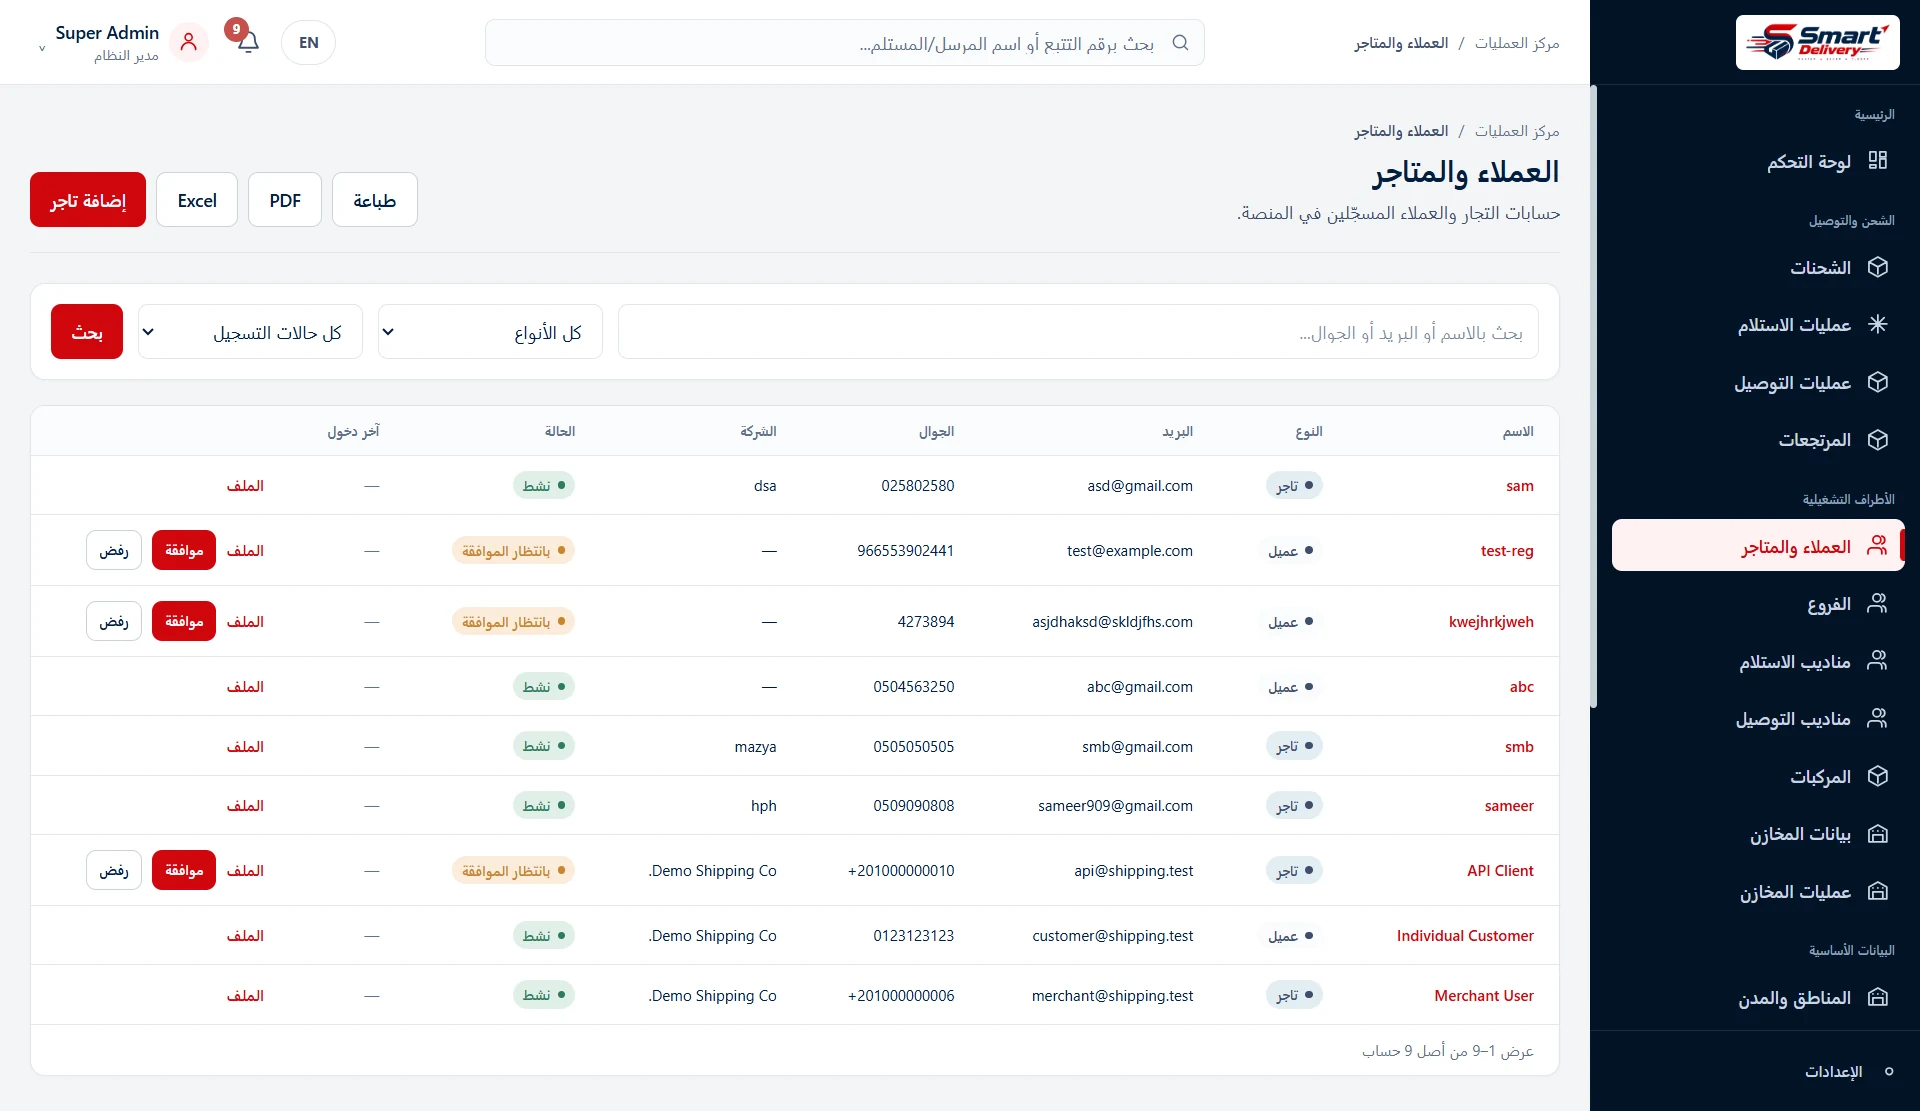The height and width of the screenshot is (1111, 1920).
Task: Click the warehouse icon beside عمليات المخازن
Action: 1877,891
